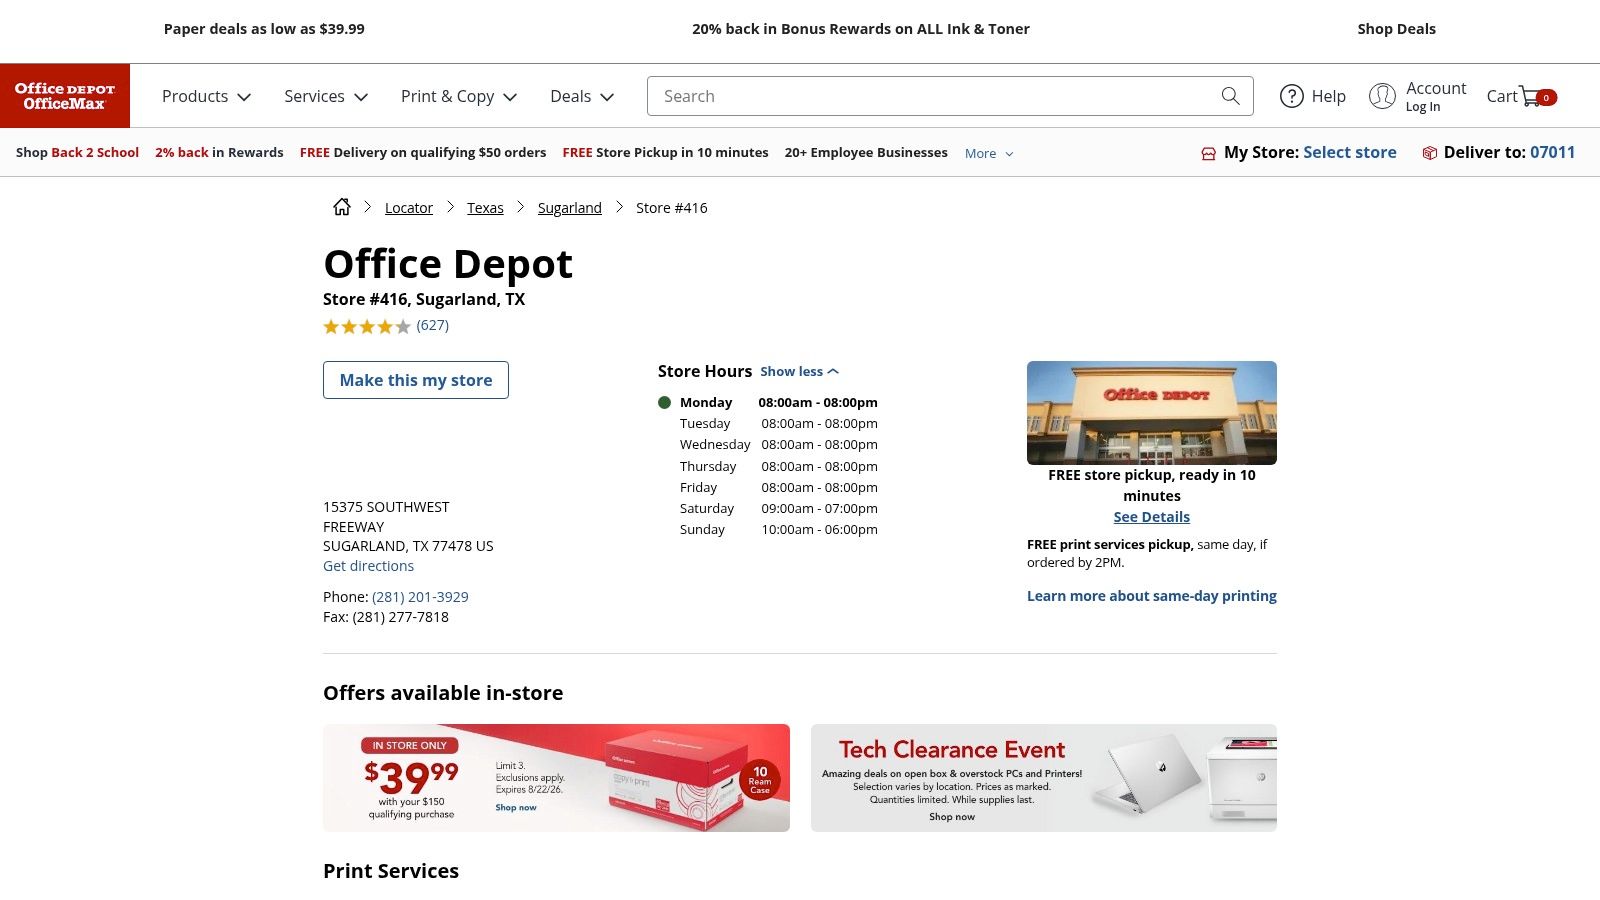1600x900 pixels.
Task: Click the Account profile icon
Action: click(x=1382, y=96)
